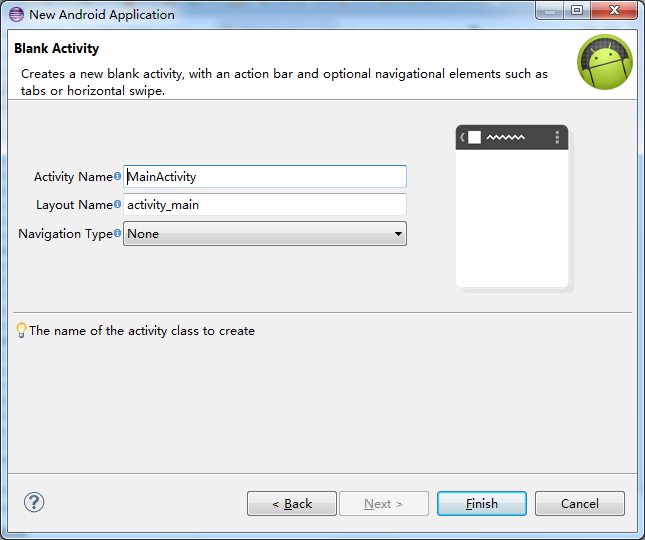Open help via question mark icon
The width and height of the screenshot is (645, 540).
coord(34,502)
